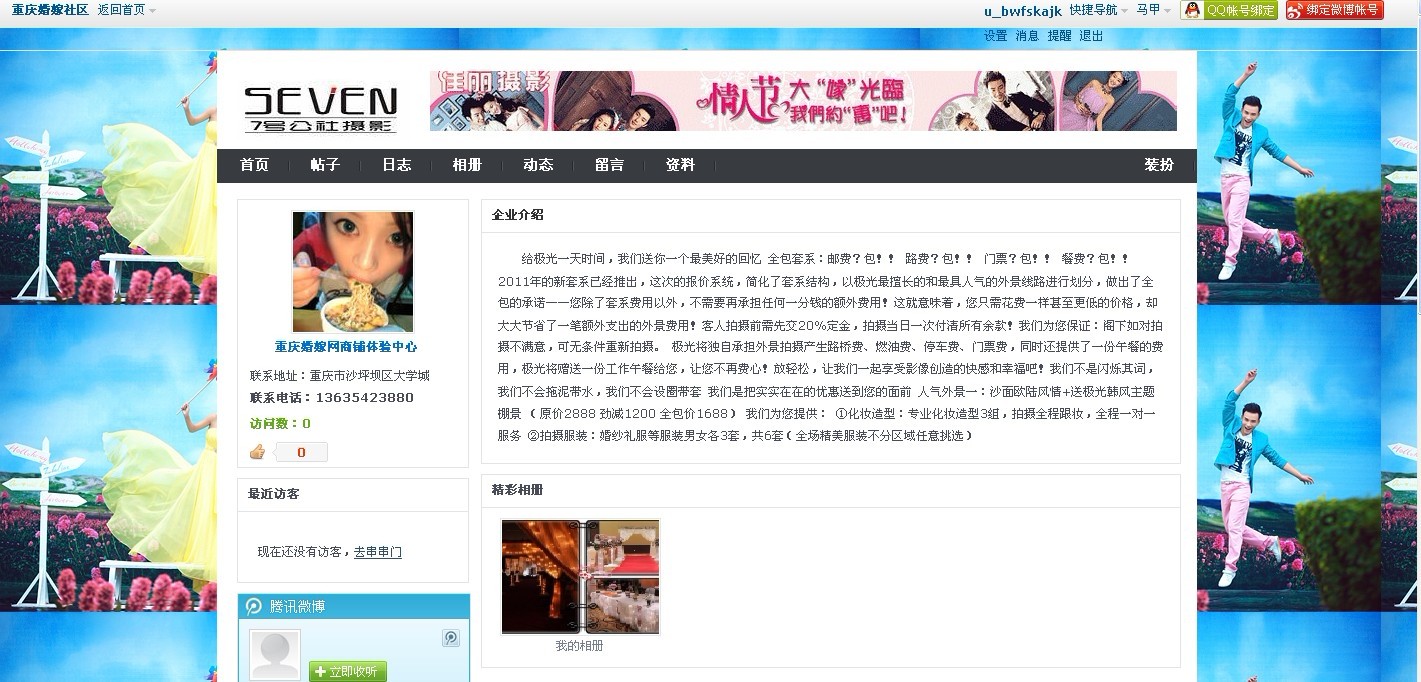Open the 消息 link
This screenshot has width=1421, height=682.
coord(1027,36)
